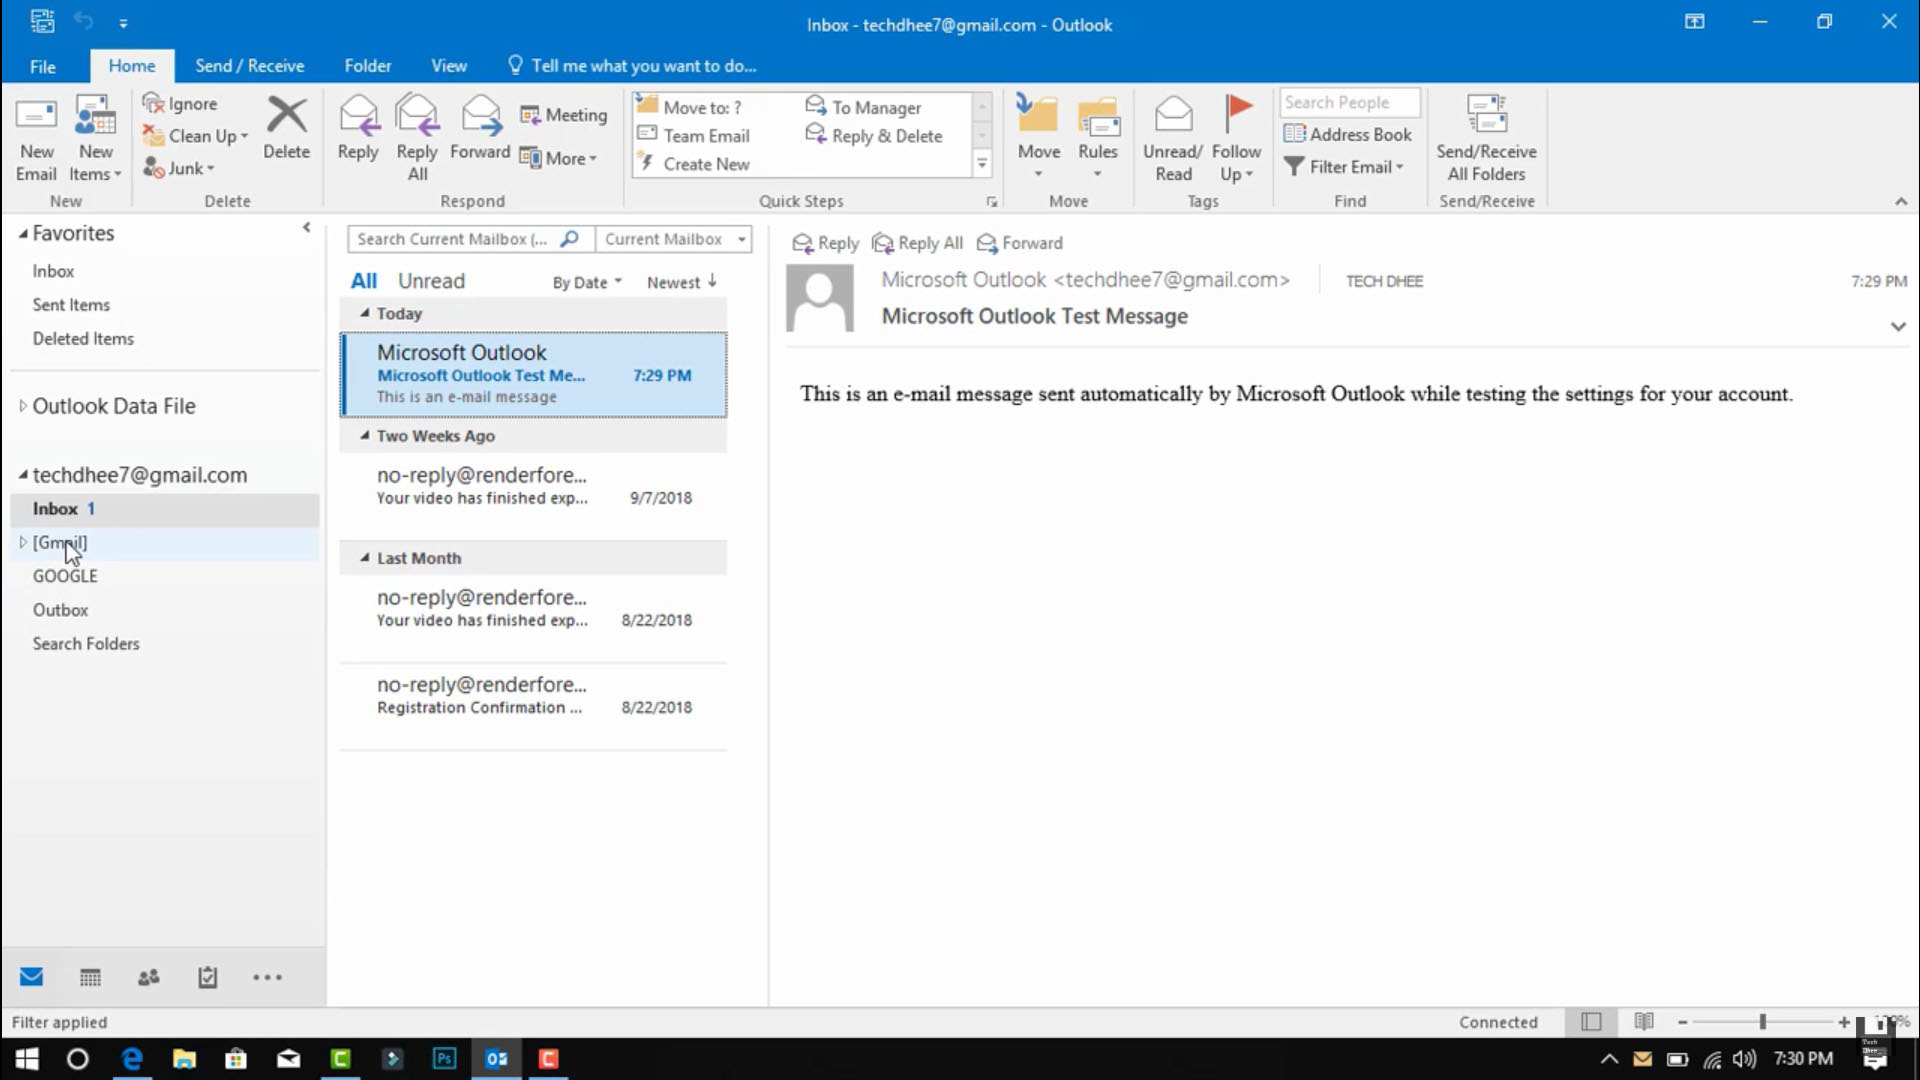1920x1080 pixels.
Task: Click Ignore conversation icon
Action: (x=153, y=103)
